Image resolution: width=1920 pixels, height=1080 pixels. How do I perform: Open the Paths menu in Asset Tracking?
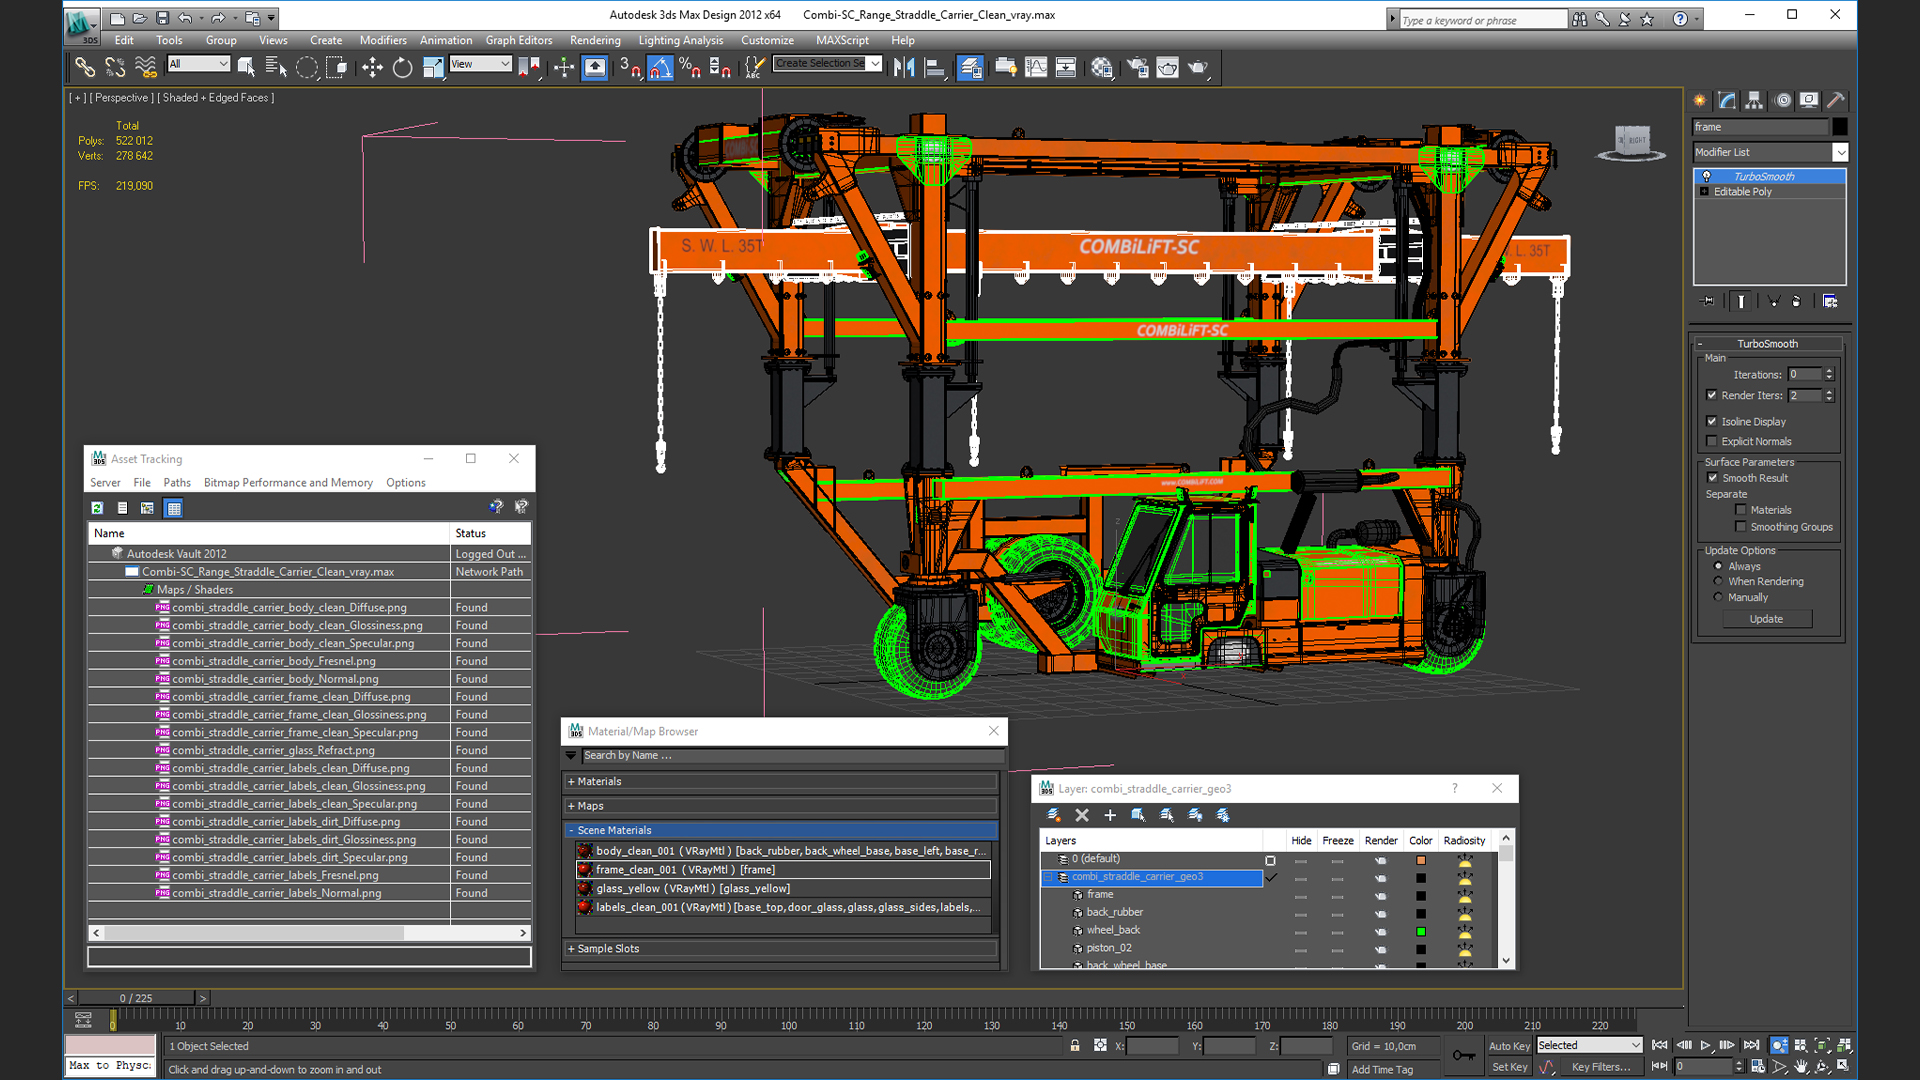[x=177, y=482]
